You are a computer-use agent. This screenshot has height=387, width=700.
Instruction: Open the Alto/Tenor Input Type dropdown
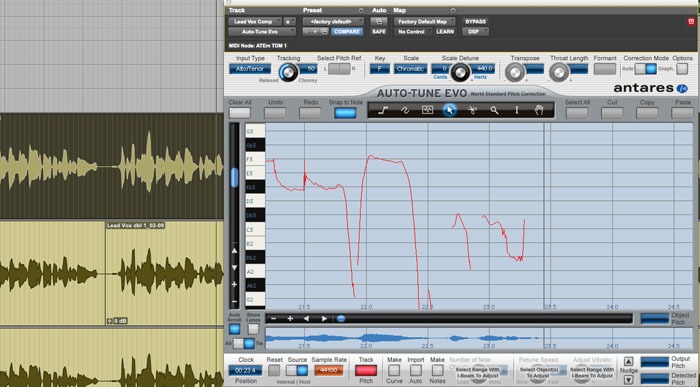click(x=250, y=69)
